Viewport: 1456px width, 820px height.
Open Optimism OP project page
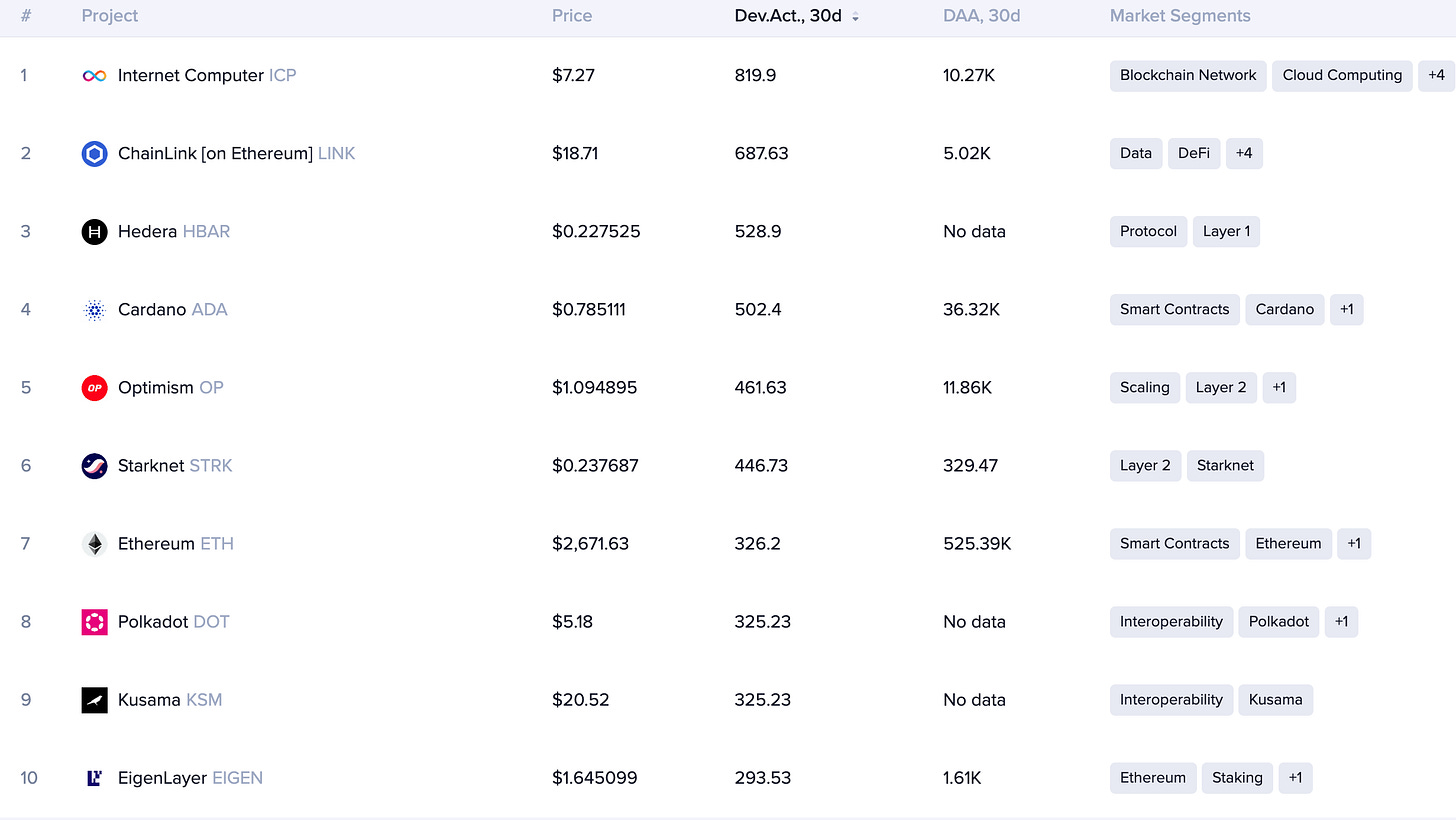click(171, 388)
